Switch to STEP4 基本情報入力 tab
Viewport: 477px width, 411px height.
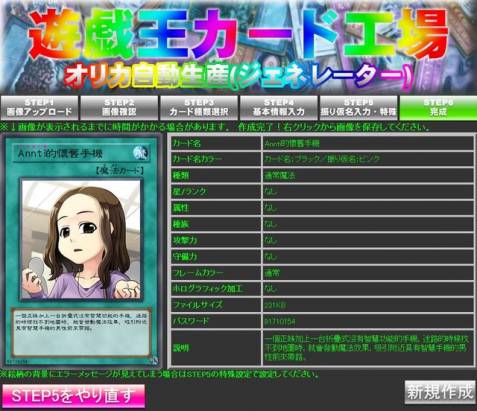278,108
